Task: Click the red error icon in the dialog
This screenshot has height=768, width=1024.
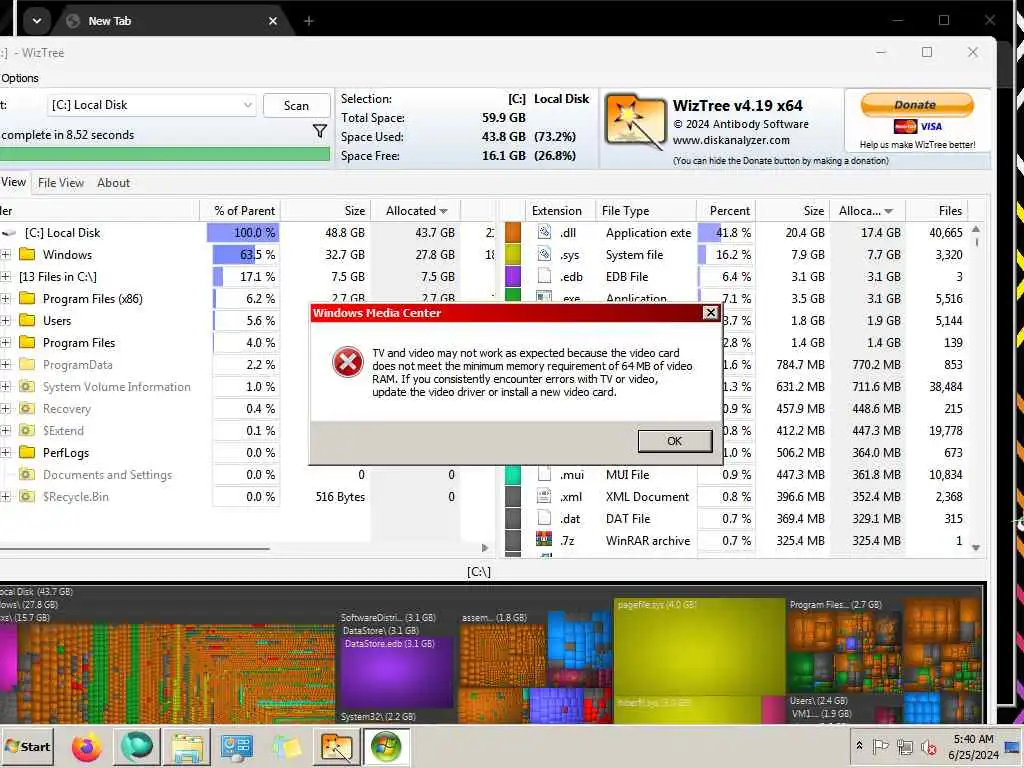Action: pos(348,362)
